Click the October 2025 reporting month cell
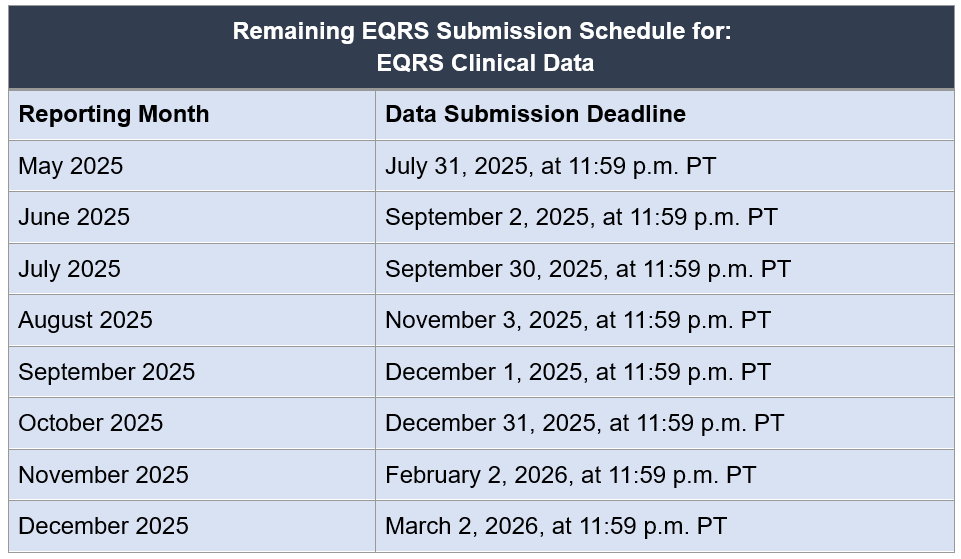Viewport: 961px width, 559px height. 192,423
